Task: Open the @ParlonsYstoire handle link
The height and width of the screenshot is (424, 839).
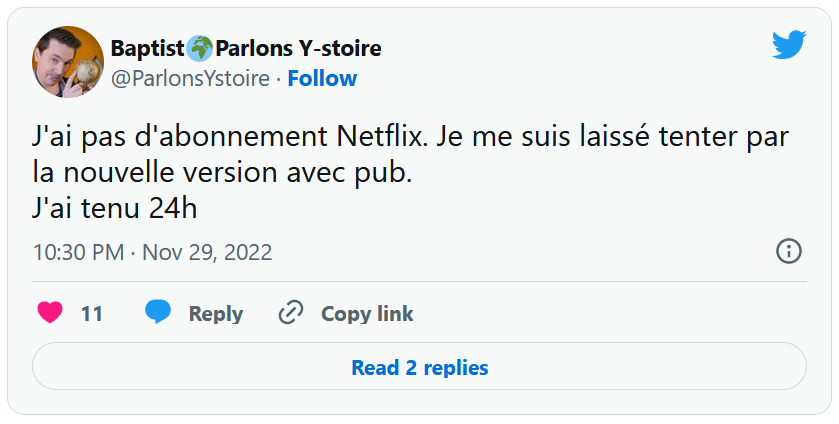Action: pyautogui.click(x=190, y=78)
